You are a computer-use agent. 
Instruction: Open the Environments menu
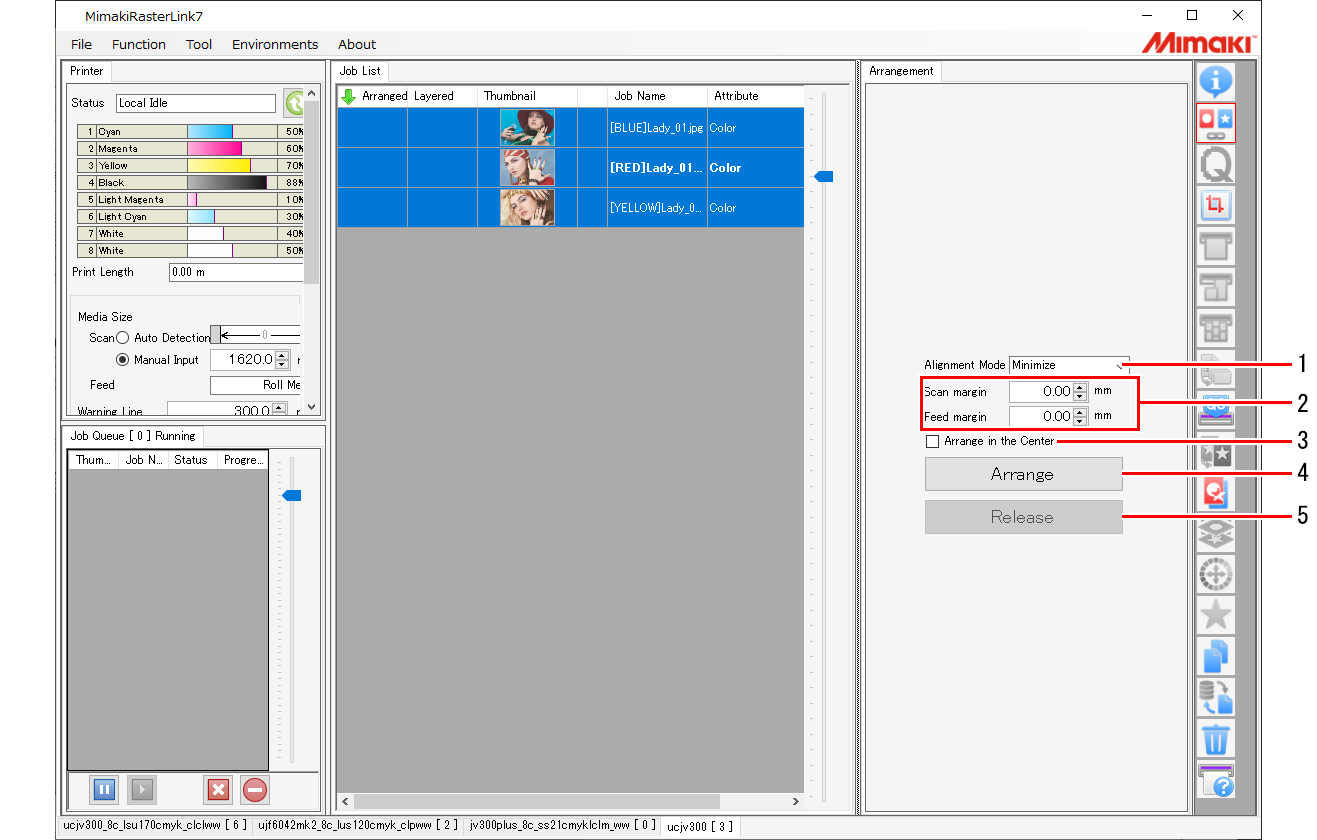[275, 44]
